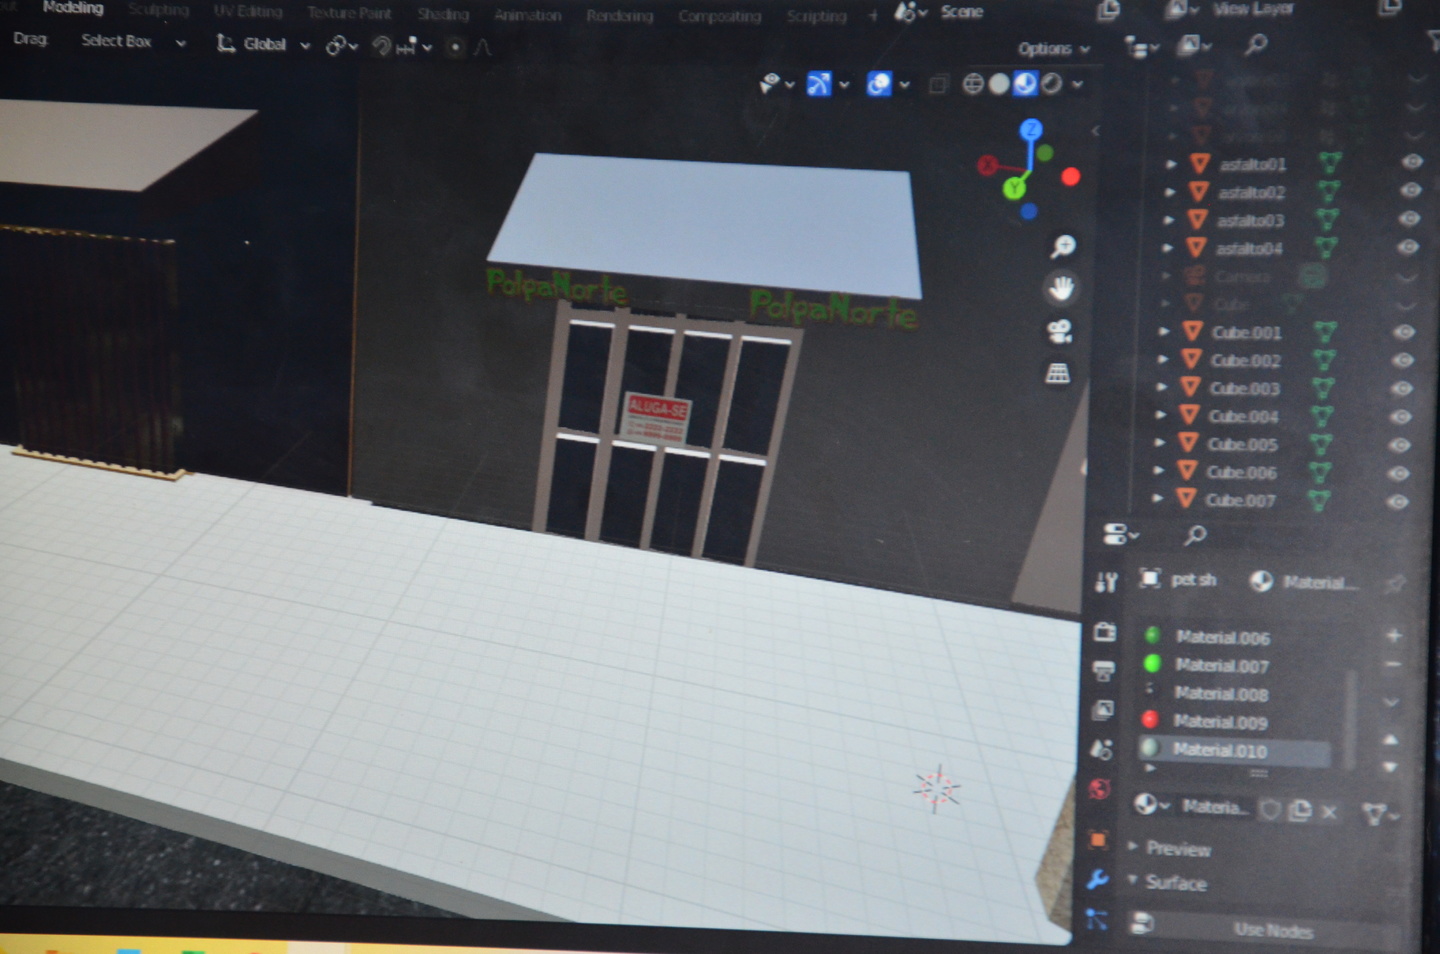
Task: Open the Output properties tab icon
Action: click(x=1104, y=671)
